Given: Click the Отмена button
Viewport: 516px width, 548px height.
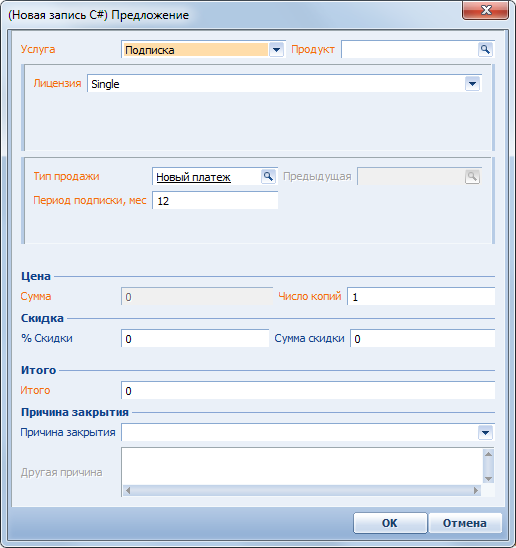Looking at the screenshot, I should click(x=465, y=523).
